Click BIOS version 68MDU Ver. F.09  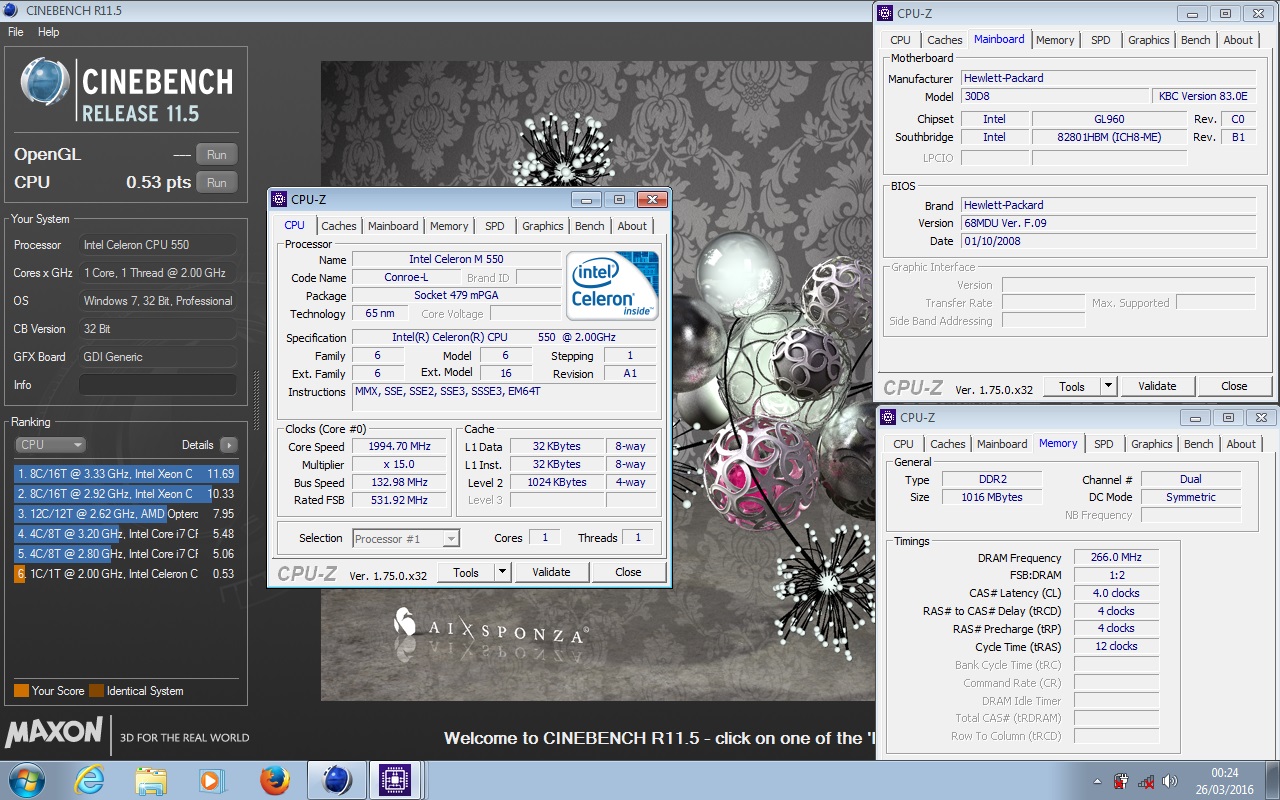[x=1108, y=223]
